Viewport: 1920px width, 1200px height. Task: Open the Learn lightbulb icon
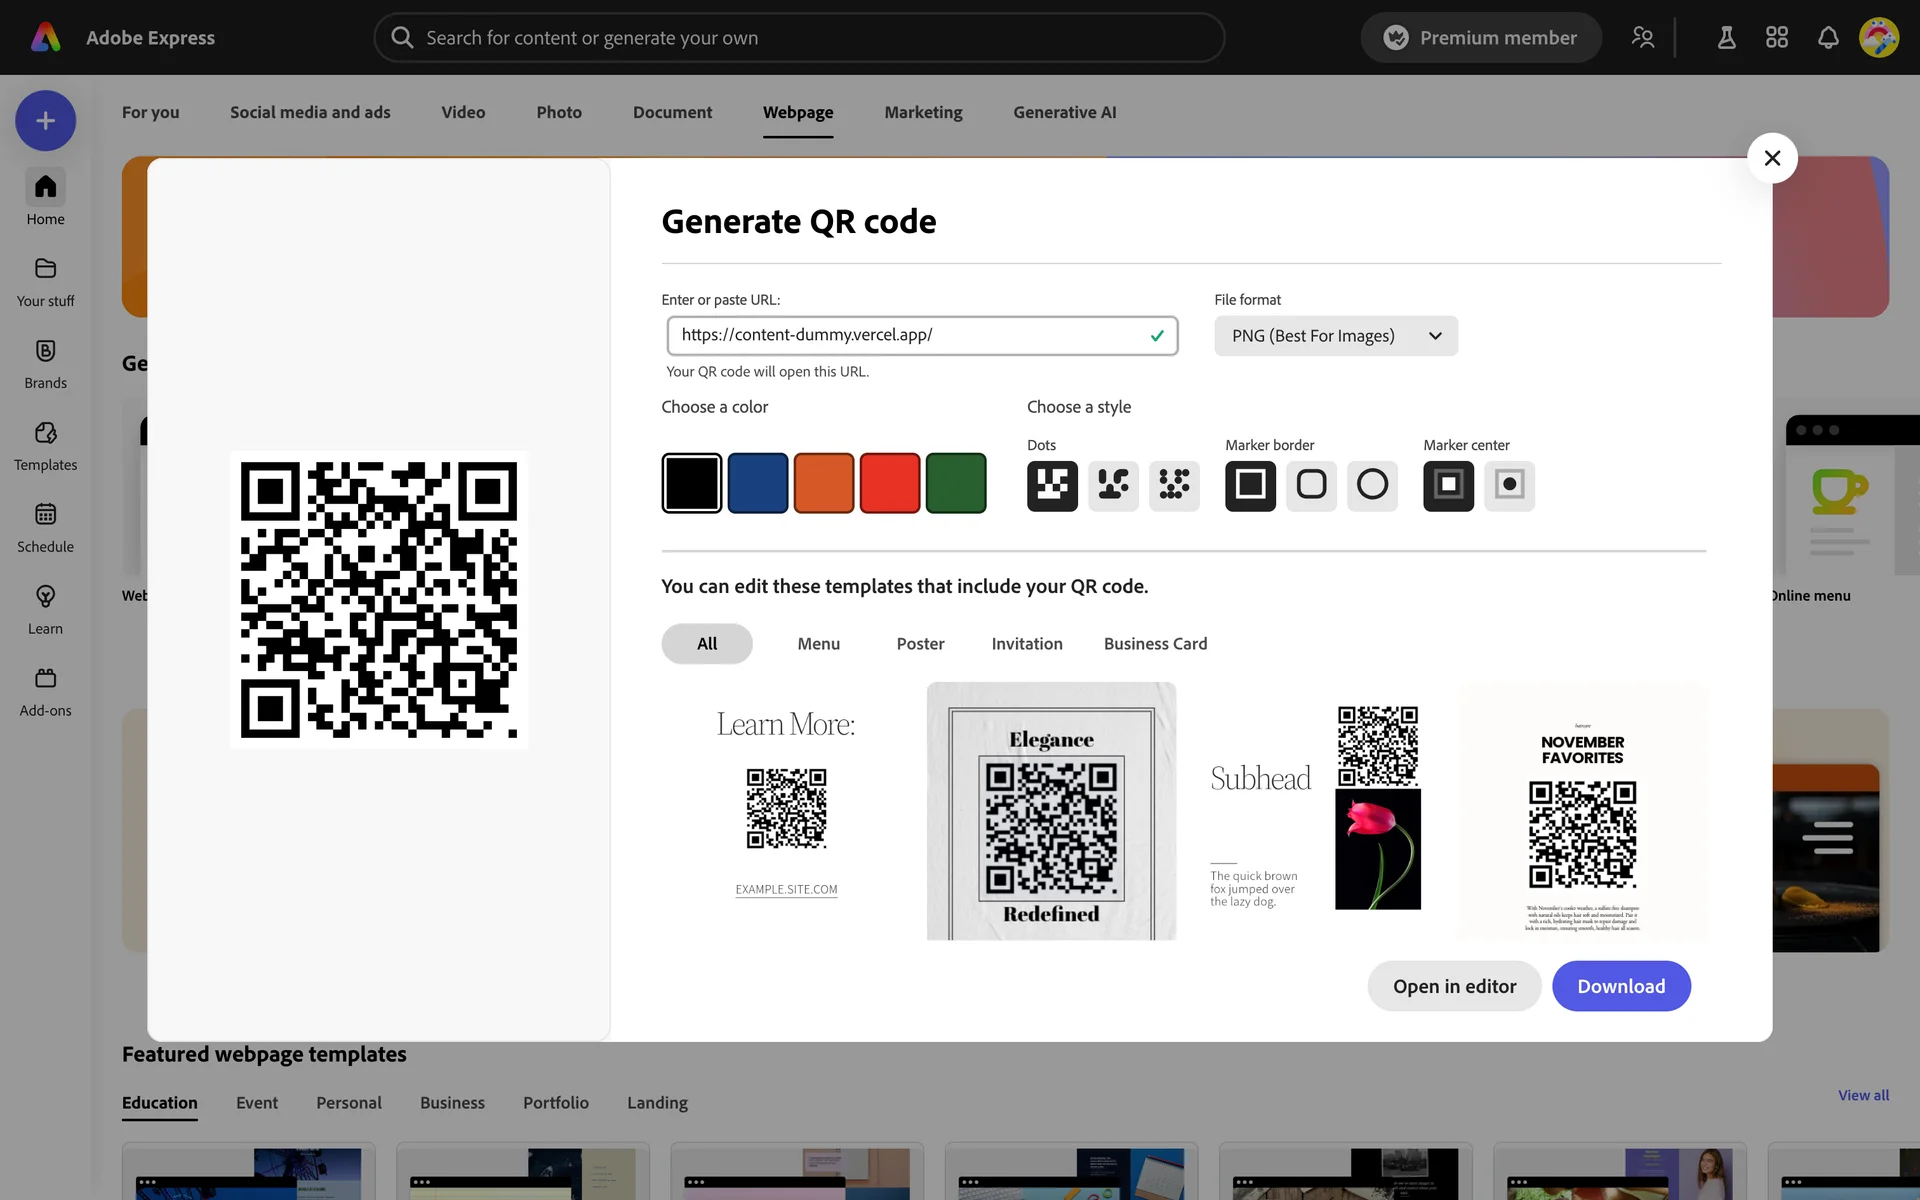click(45, 598)
